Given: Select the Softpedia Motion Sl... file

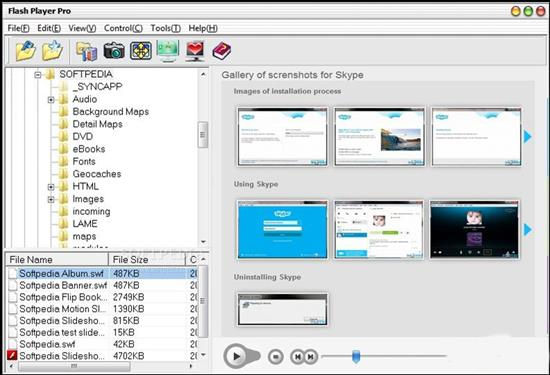Looking at the screenshot, I should (x=62, y=309).
